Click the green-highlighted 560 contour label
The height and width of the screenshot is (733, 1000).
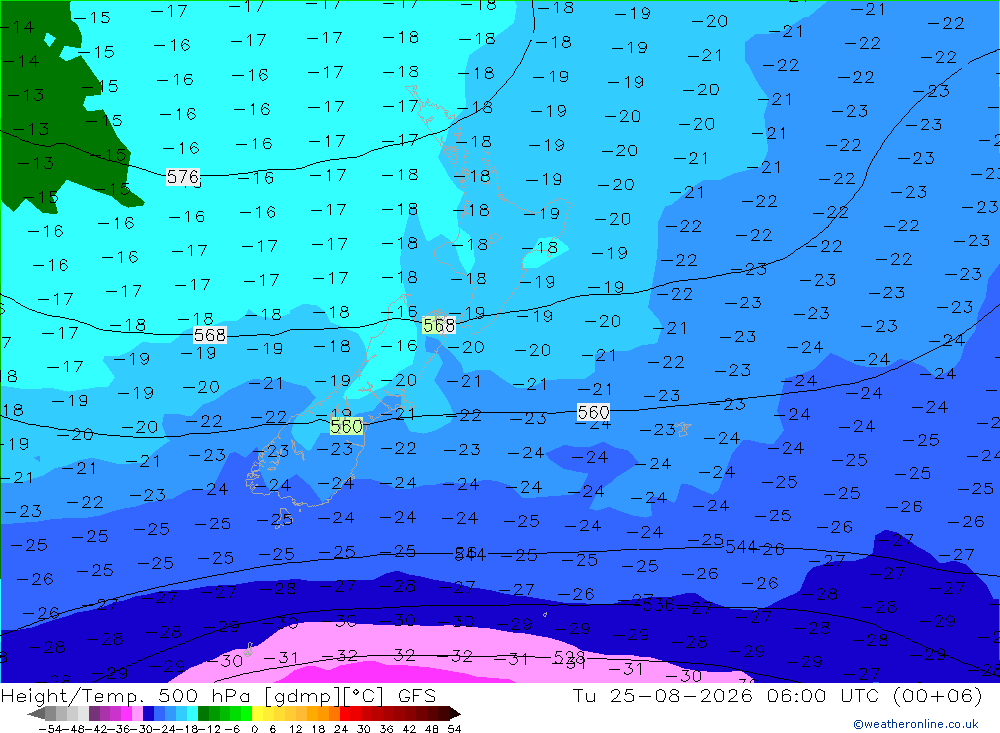coord(346,426)
